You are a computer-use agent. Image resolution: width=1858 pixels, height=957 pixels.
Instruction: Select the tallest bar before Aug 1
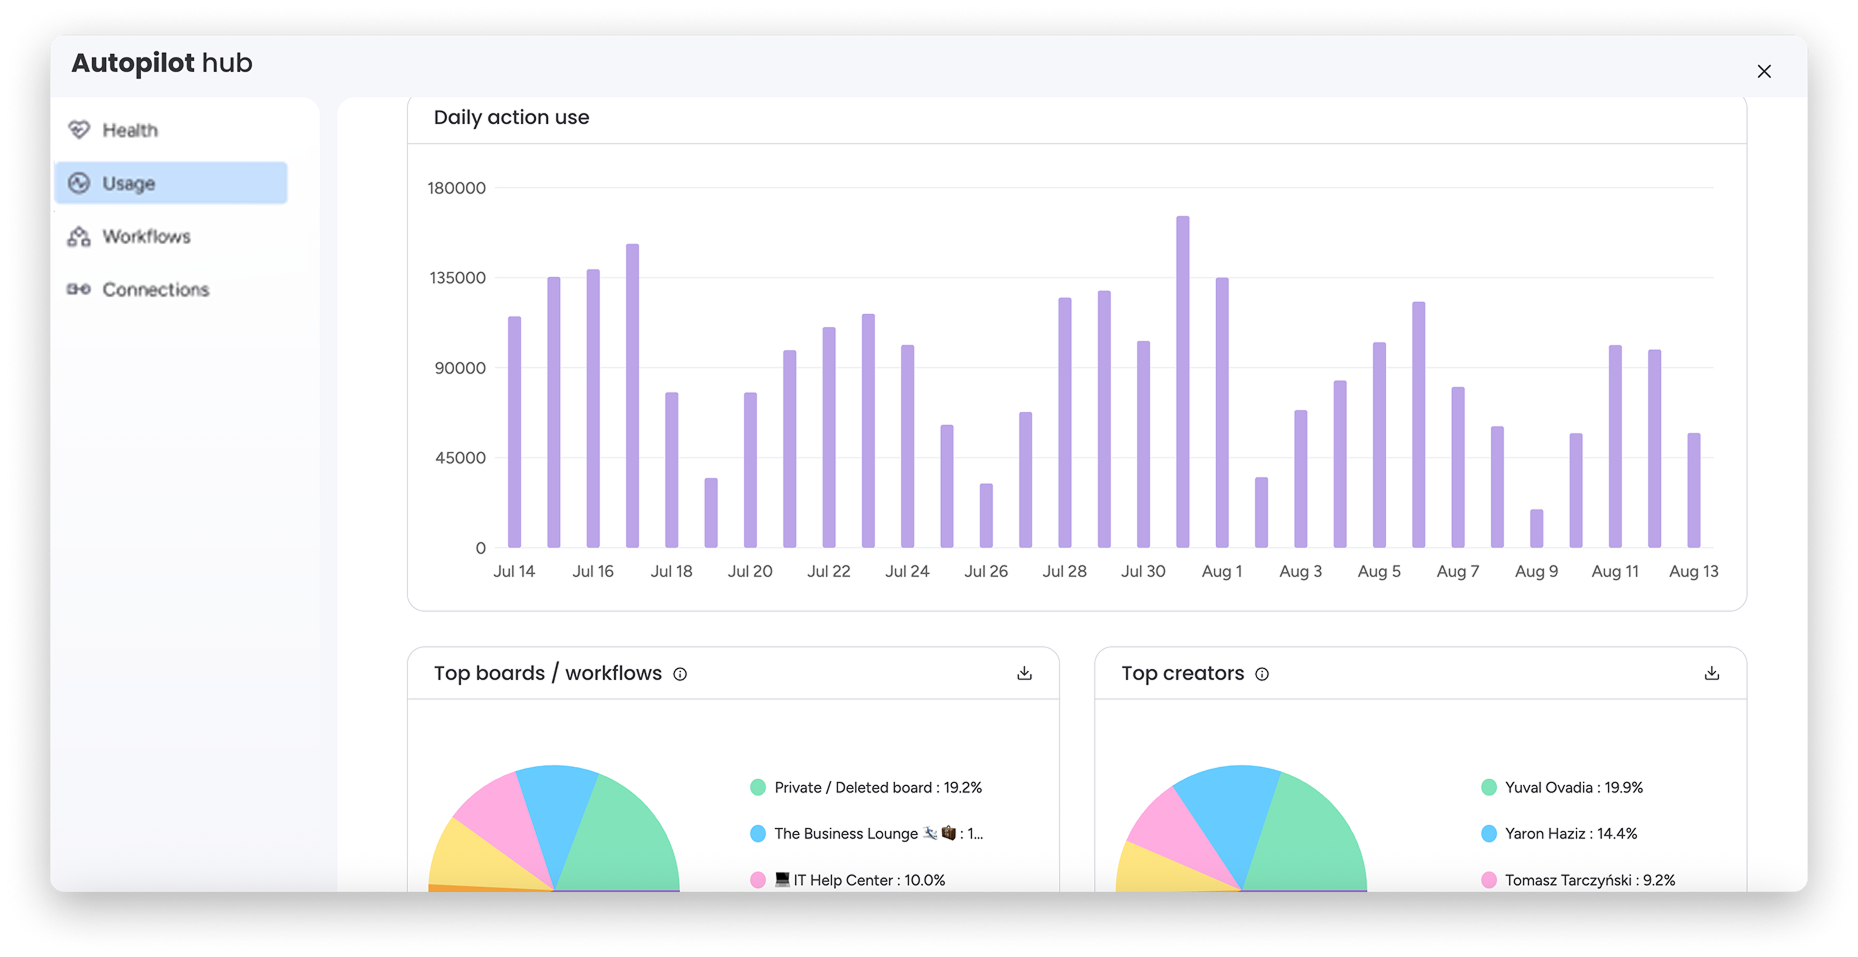(x=1182, y=381)
